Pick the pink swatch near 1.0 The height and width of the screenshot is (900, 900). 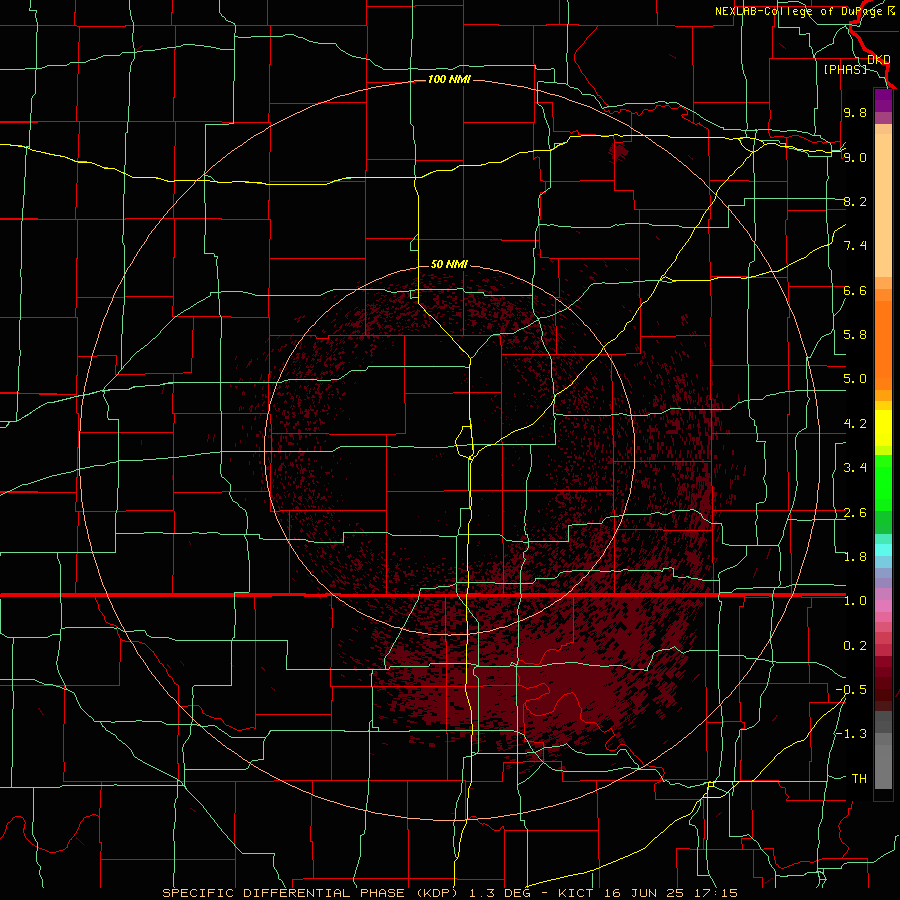pos(883,606)
